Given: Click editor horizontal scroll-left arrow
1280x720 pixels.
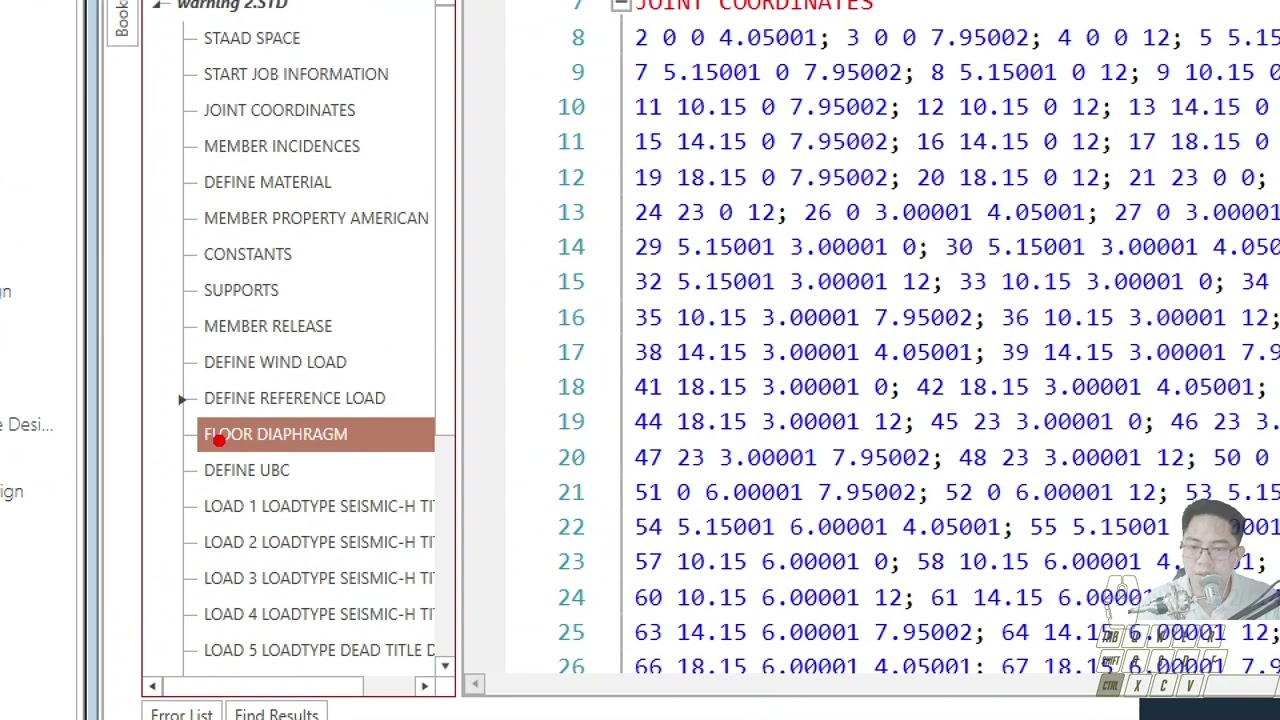Looking at the screenshot, I should point(475,685).
